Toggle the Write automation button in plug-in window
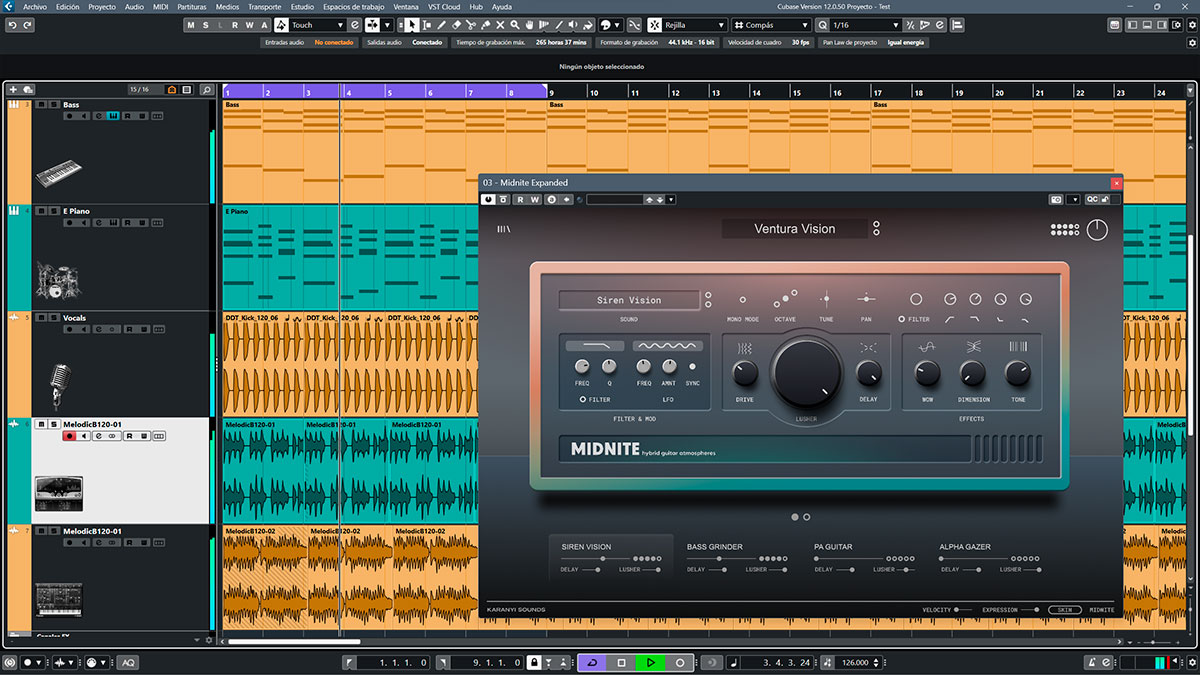The width and height of the screenshot is (1200, 675). [x=535, y=200]
